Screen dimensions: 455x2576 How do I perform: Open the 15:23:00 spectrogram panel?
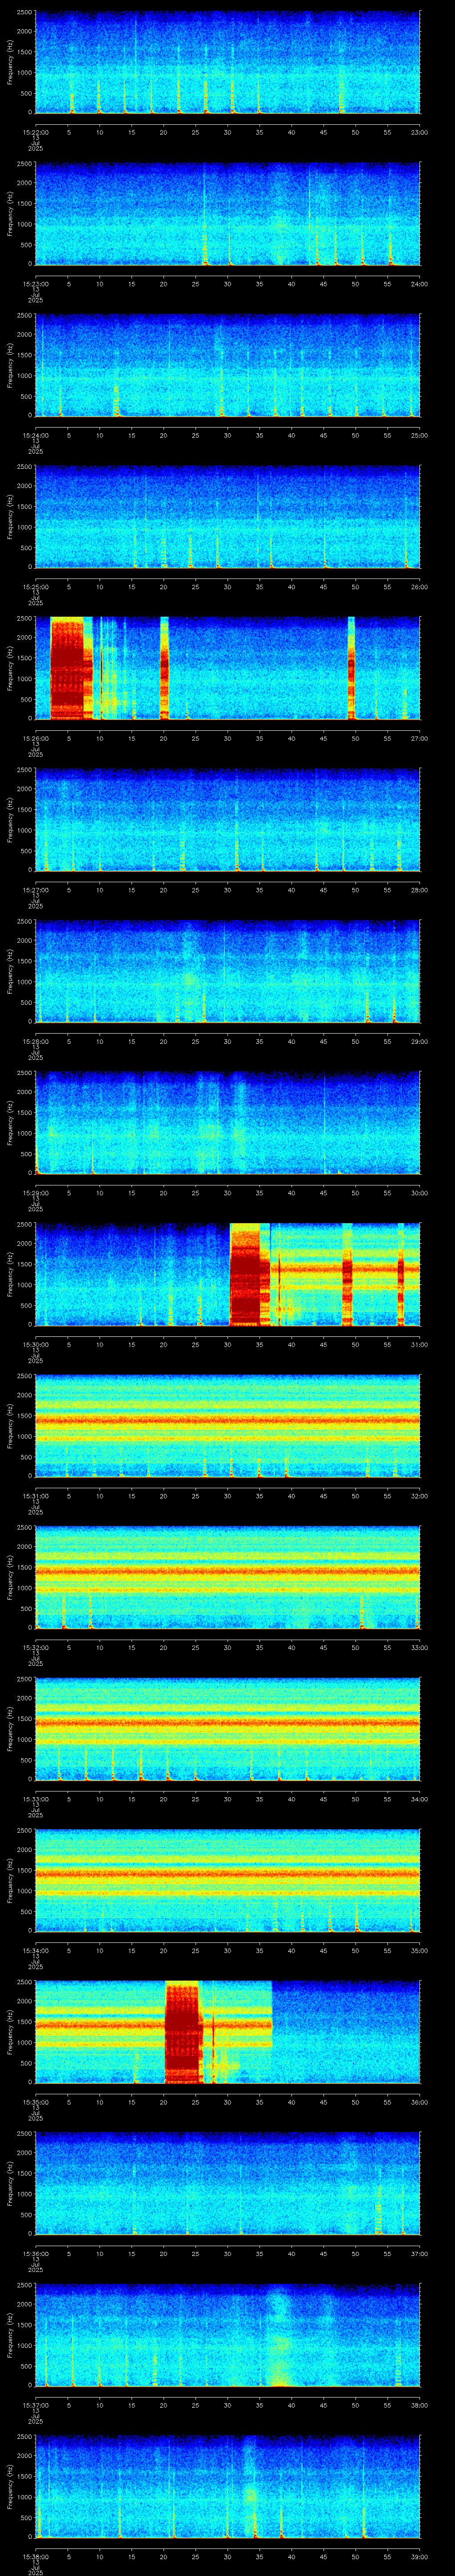pos(227,214)
